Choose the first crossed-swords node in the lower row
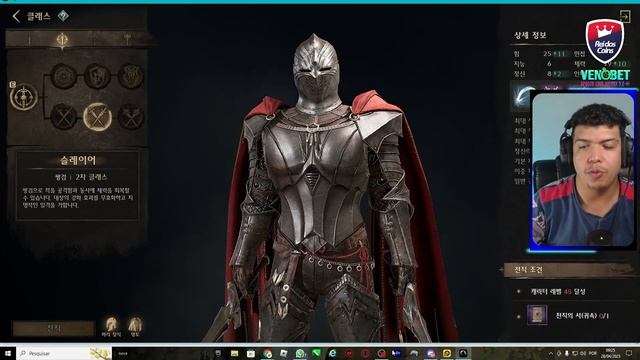 click(x=63, y=117)
